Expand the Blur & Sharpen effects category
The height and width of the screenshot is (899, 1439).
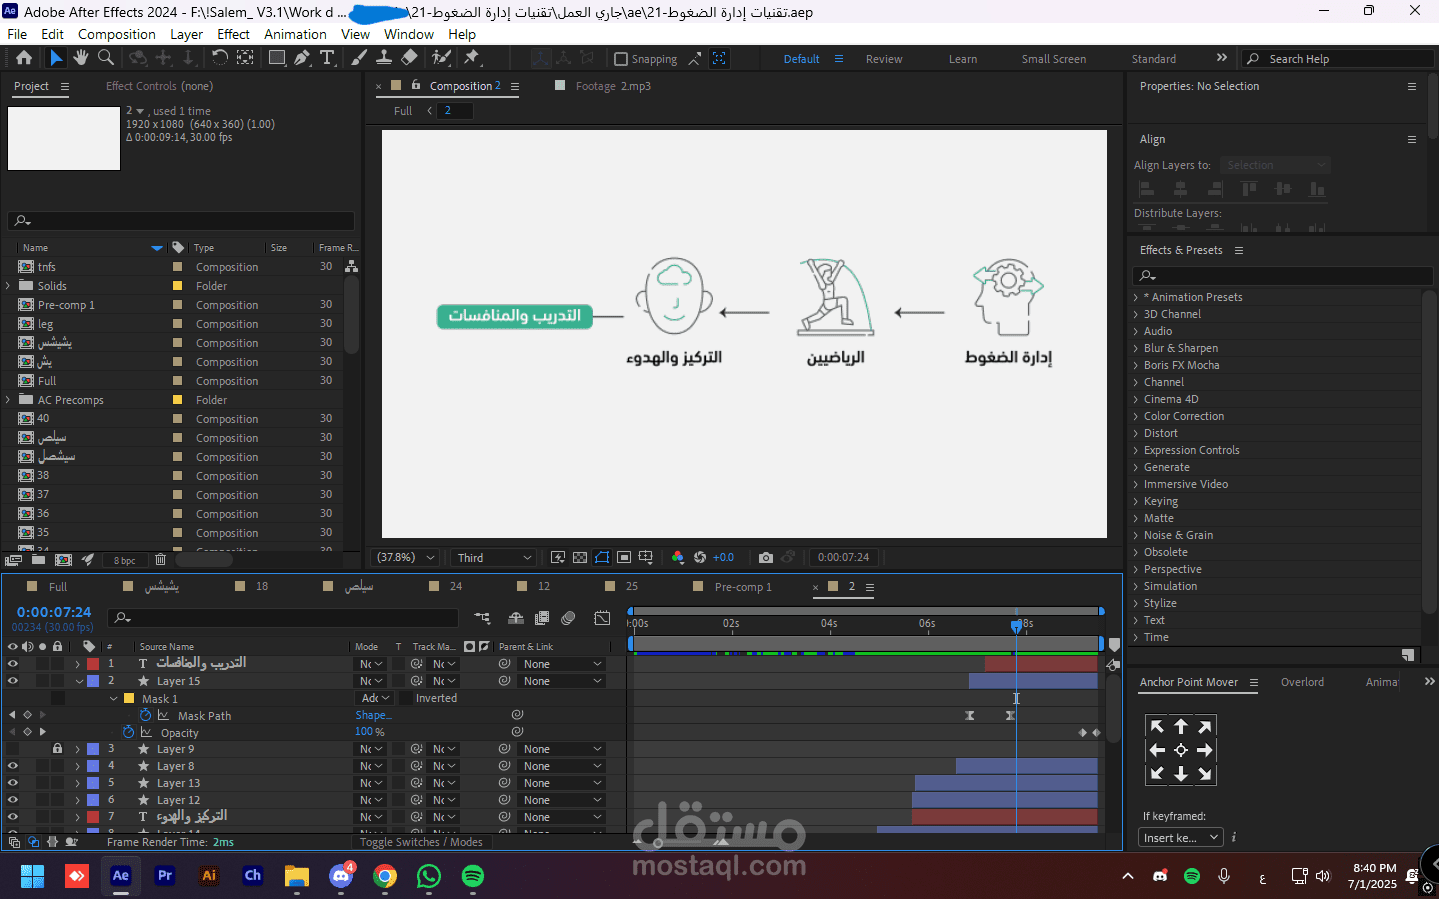coord(1136,348)
